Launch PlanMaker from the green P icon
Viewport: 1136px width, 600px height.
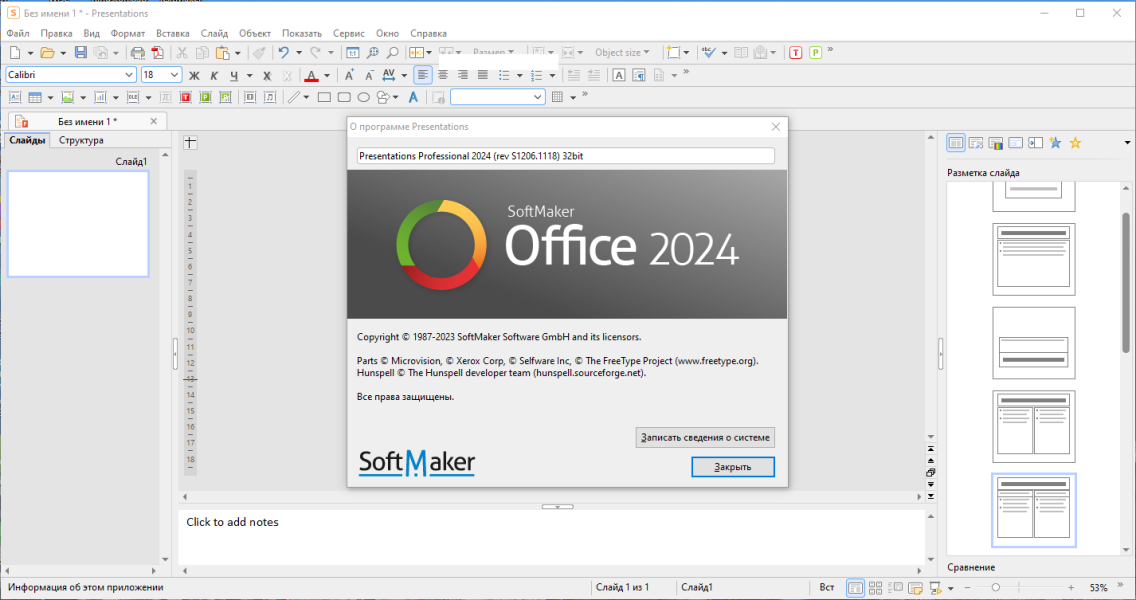click(815, 52)
